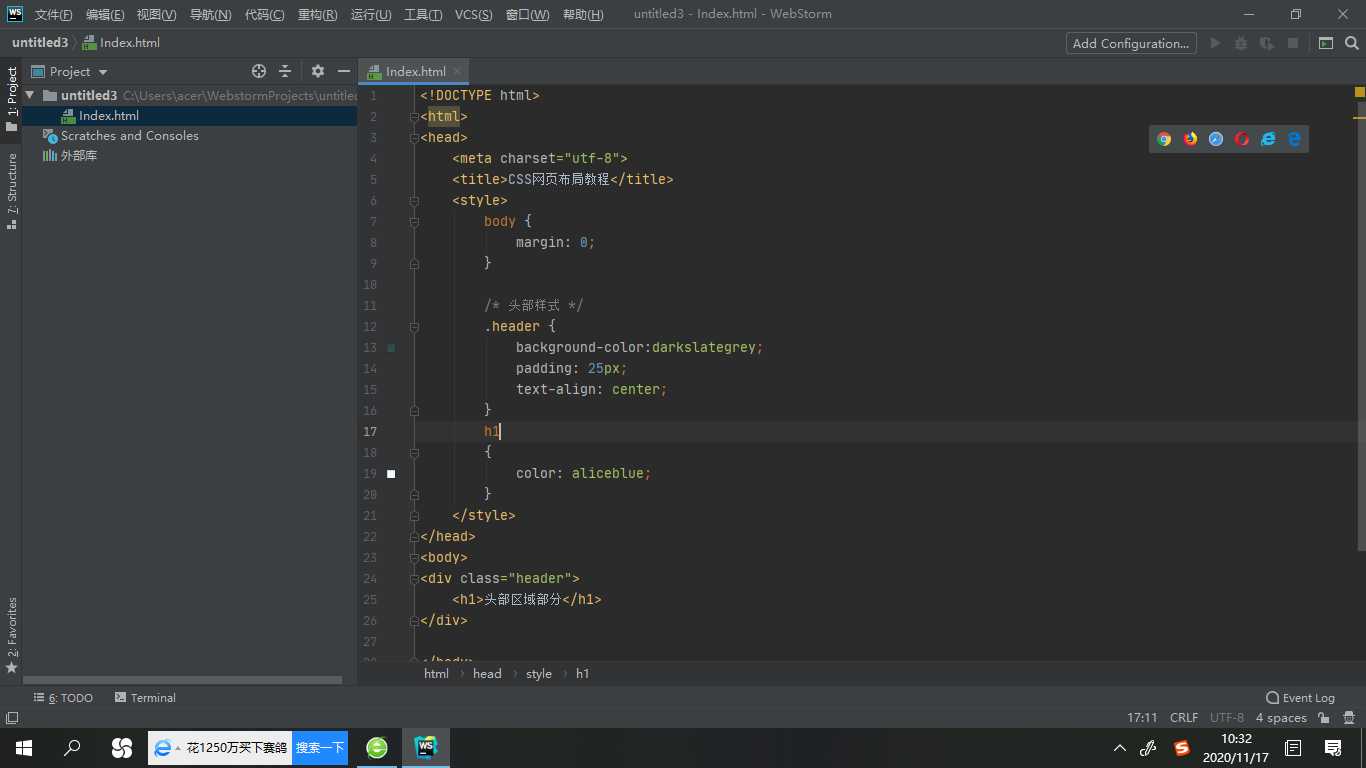Screen dimensions: 1366x768
Task: Click the green 360 browser taskbar icon
Action: (x=377, y=747)
